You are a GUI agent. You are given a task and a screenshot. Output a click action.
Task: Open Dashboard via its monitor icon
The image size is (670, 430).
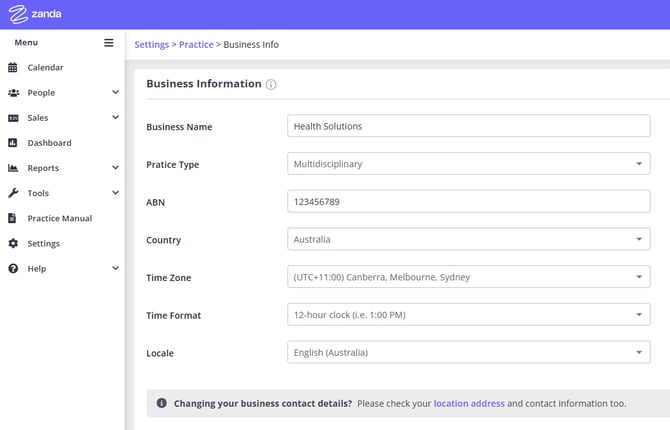[13, 143]
